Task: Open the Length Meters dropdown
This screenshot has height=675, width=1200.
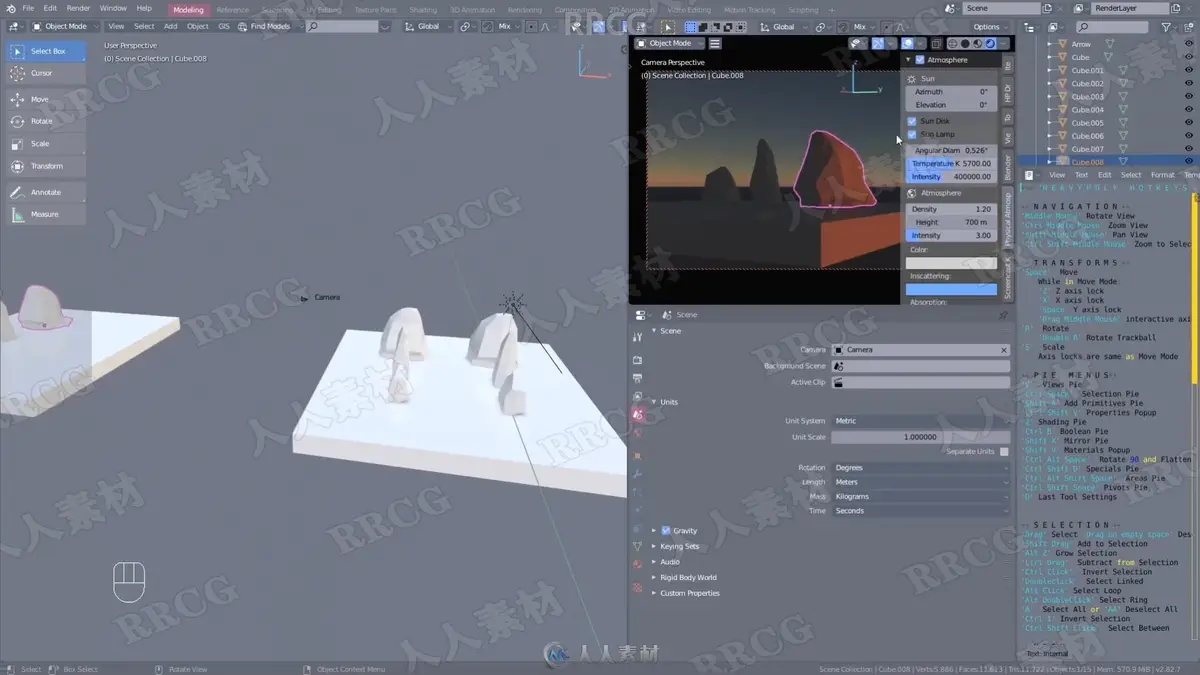Action: [x=920, y=482]
